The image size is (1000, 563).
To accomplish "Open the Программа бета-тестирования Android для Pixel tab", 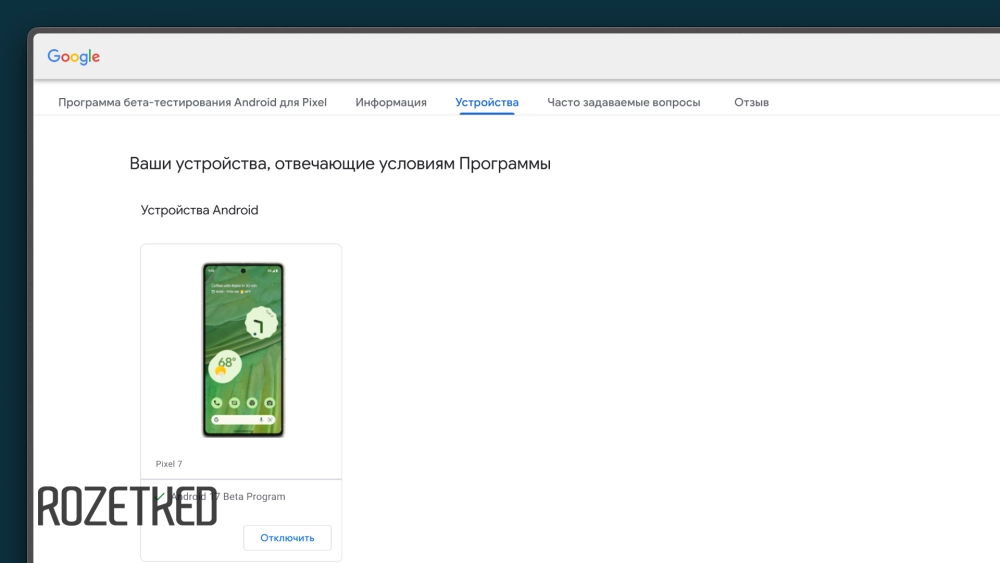I will (x=192, y=102).
